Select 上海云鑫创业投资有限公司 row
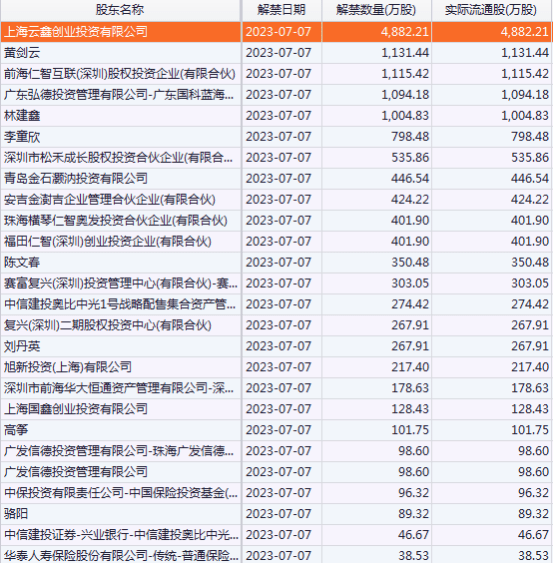 276,32
